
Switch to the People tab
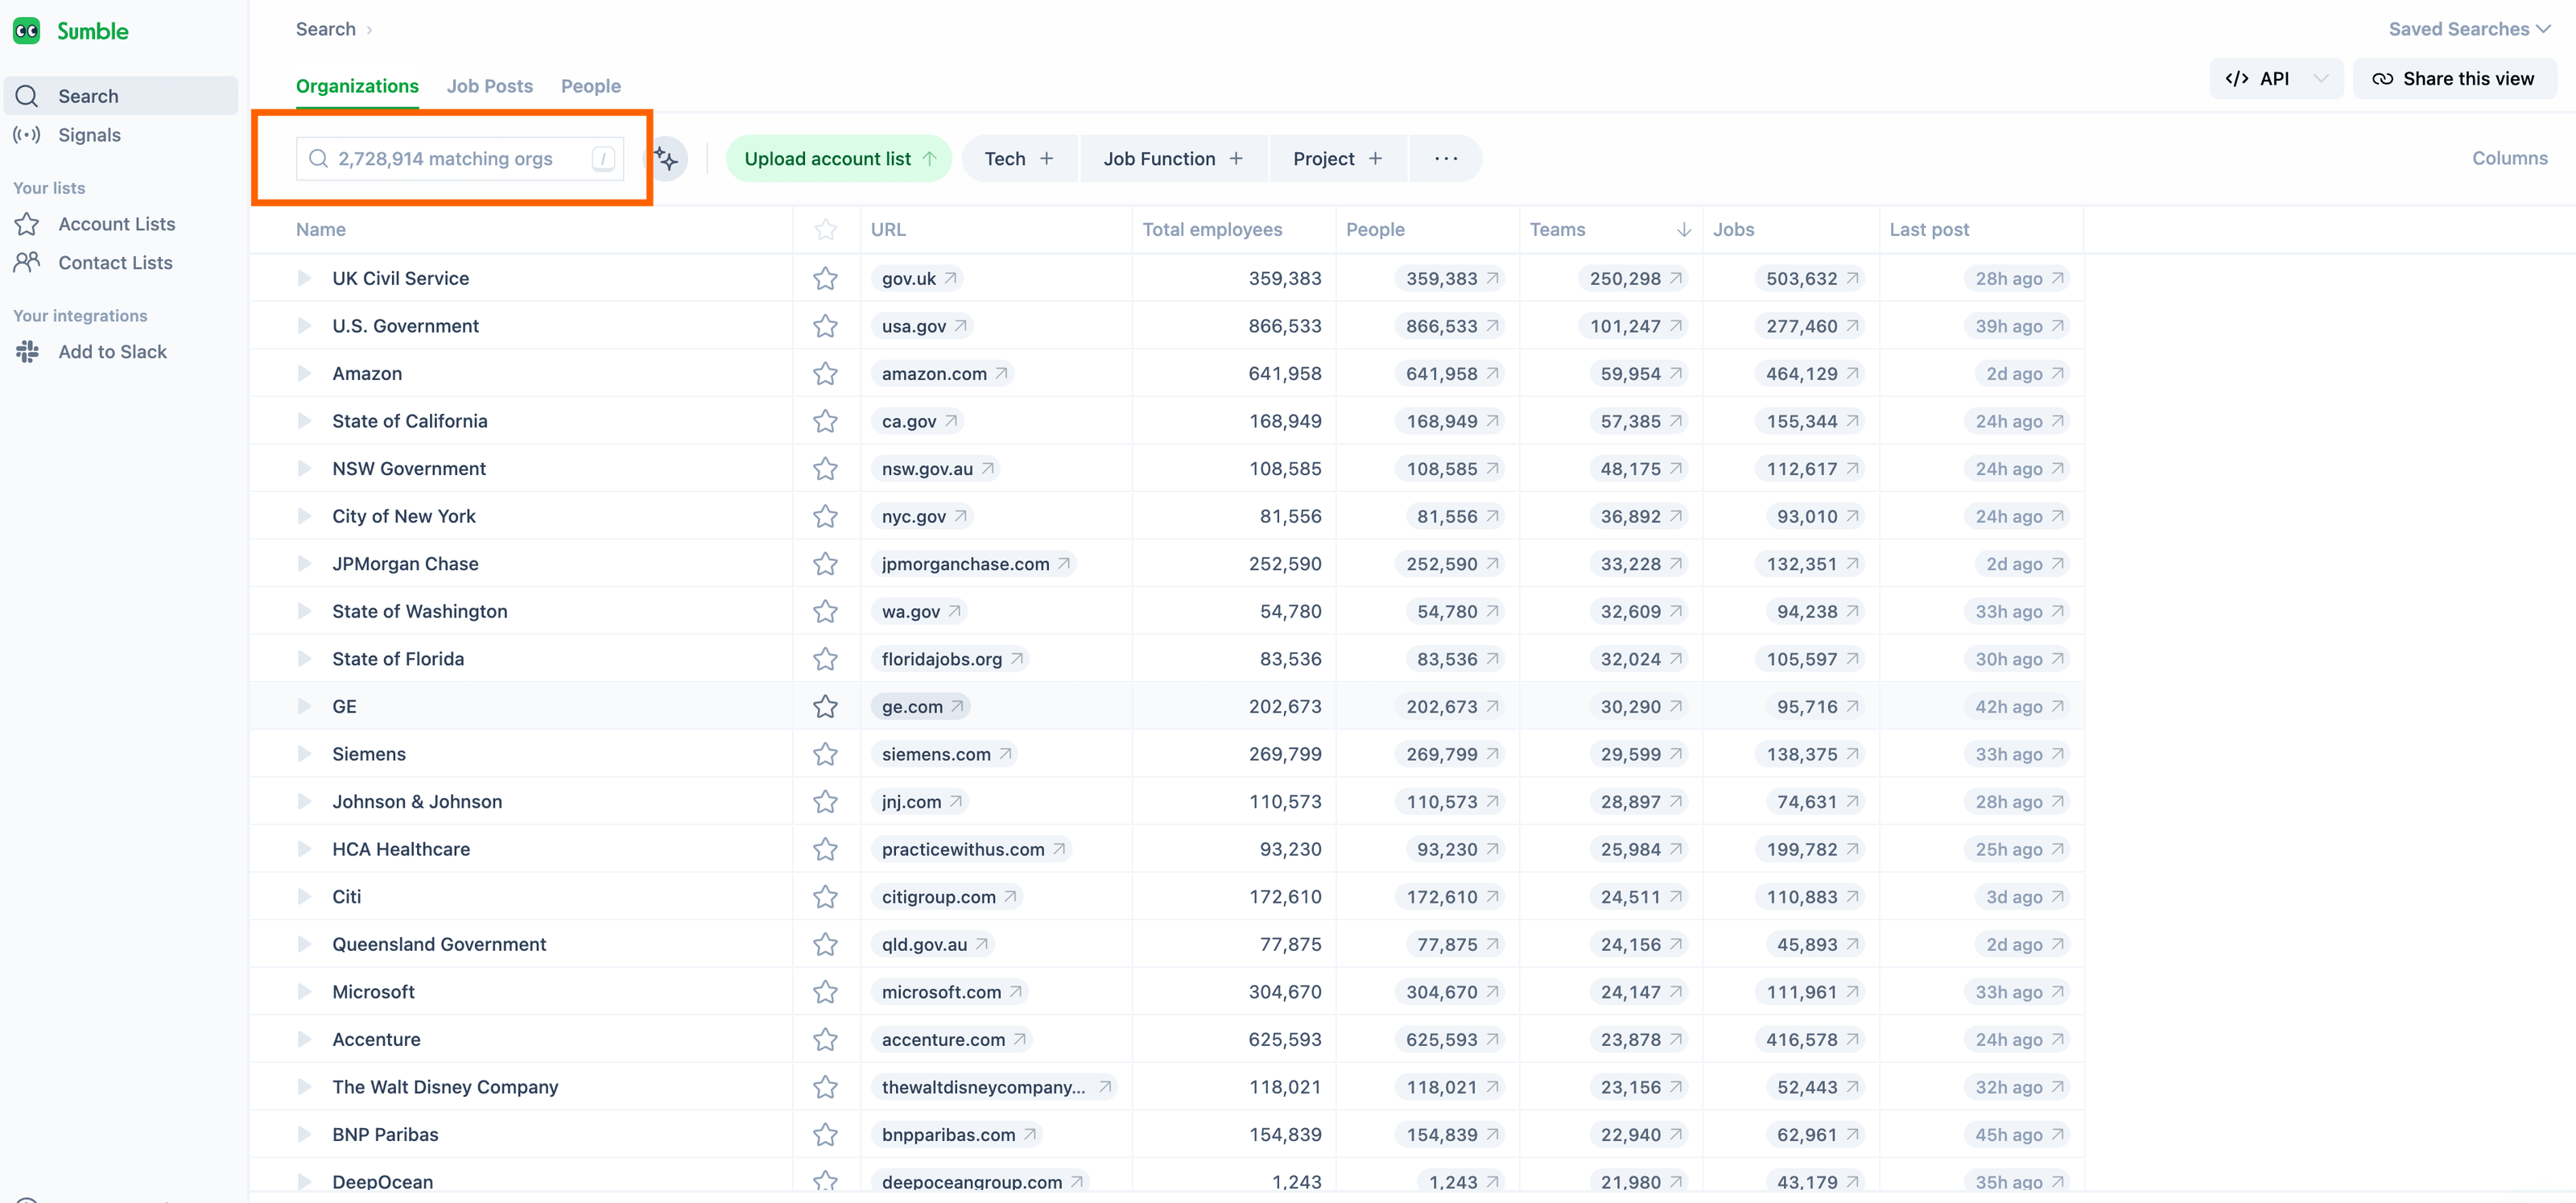coord(590,86)
